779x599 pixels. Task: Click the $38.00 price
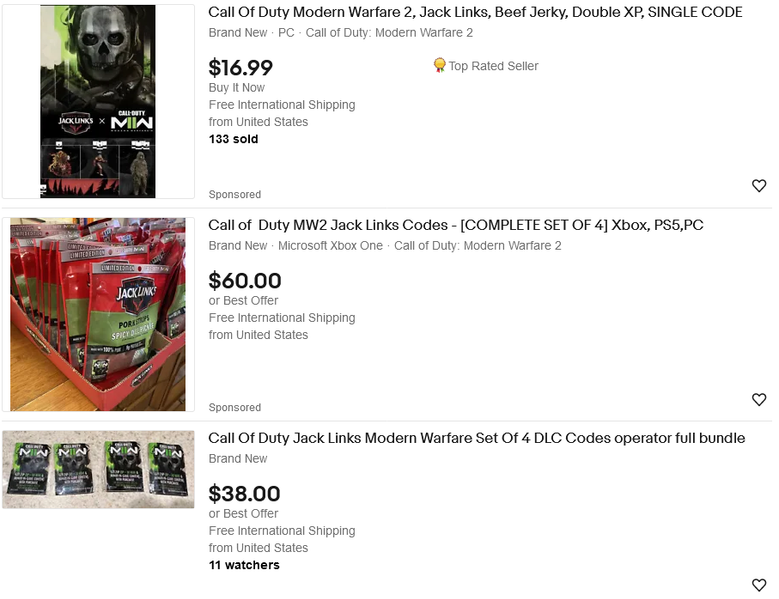[244, 494]
